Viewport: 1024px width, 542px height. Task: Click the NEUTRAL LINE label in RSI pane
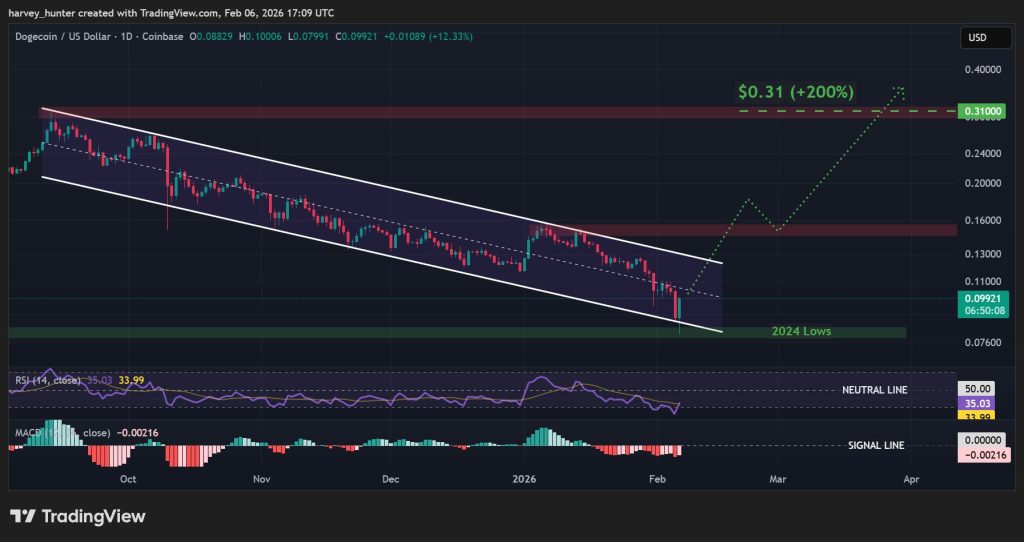click(876, 389)
